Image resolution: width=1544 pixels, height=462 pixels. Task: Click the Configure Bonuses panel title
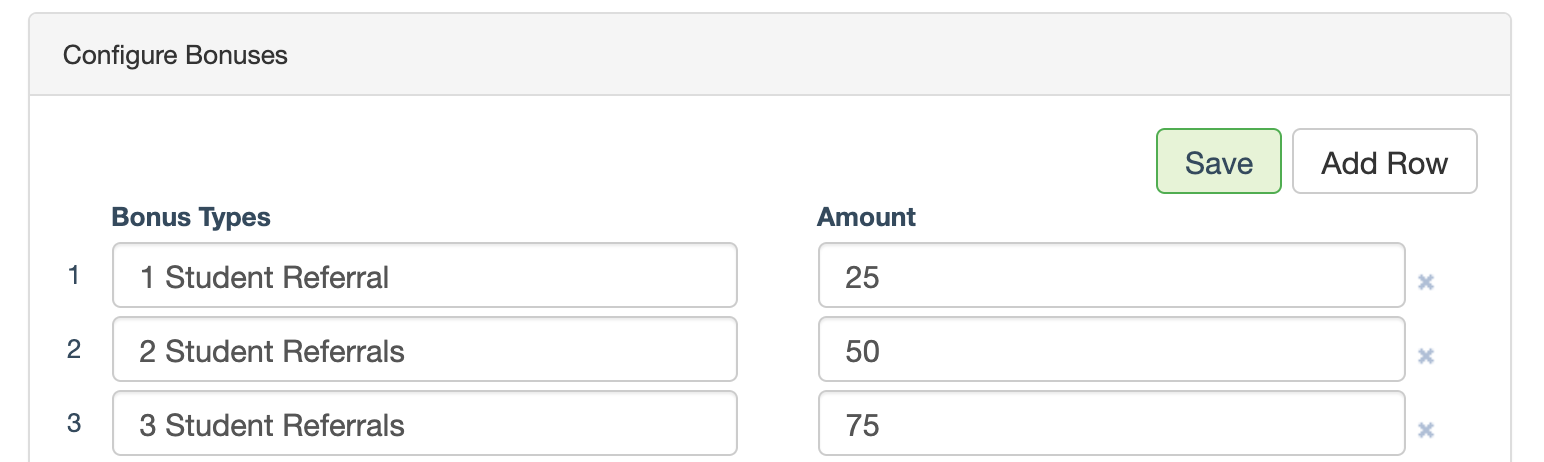click(175, 55)
